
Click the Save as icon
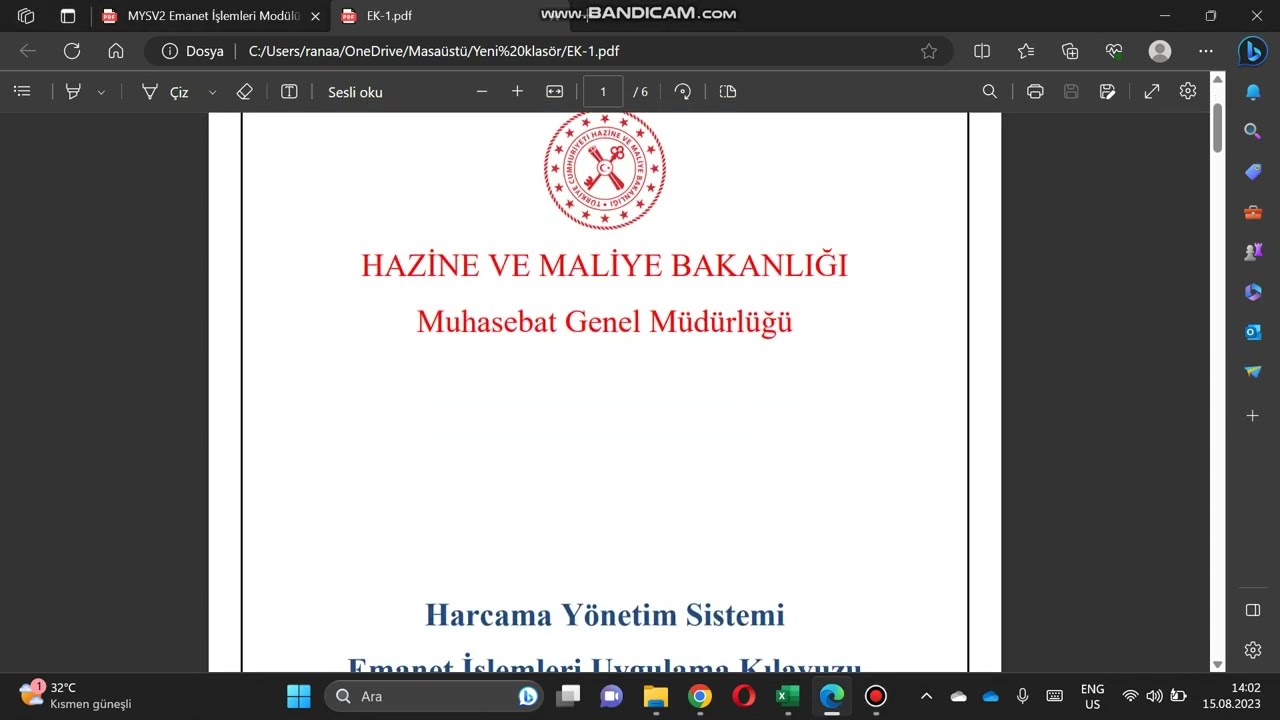click(1107, 91)
